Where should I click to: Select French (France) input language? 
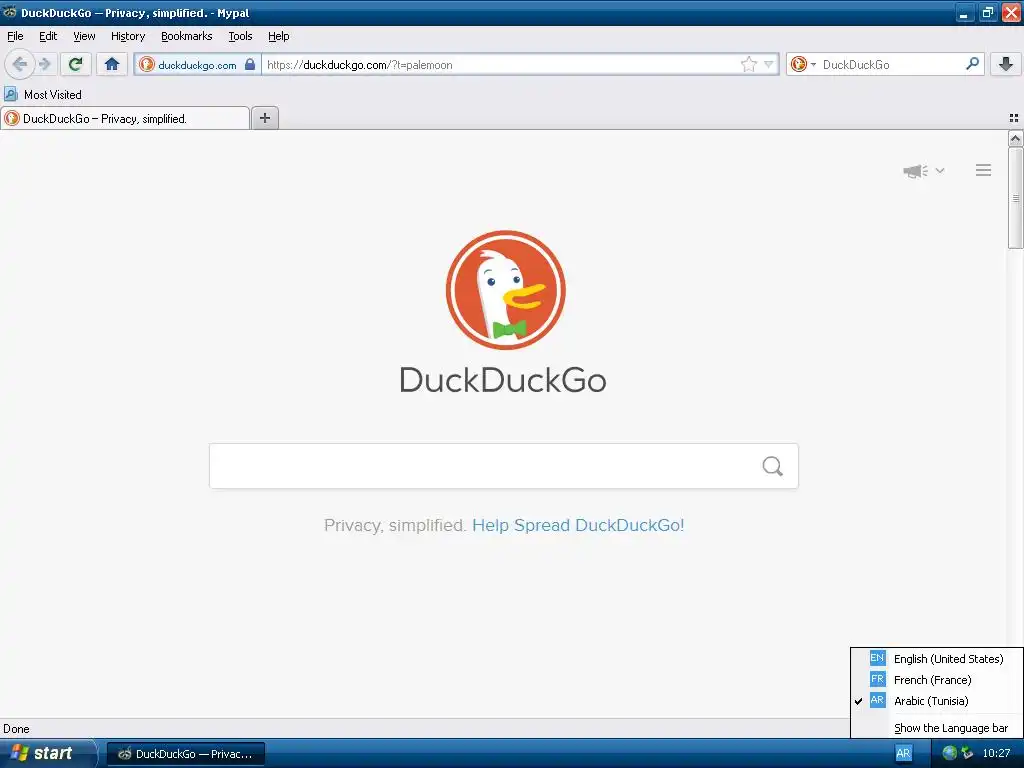point(936,680)
